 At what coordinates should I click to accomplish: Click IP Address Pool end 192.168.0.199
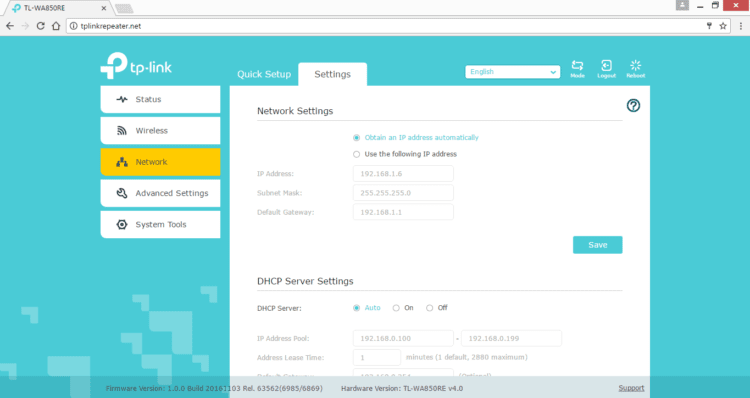[x=511, y=338]
